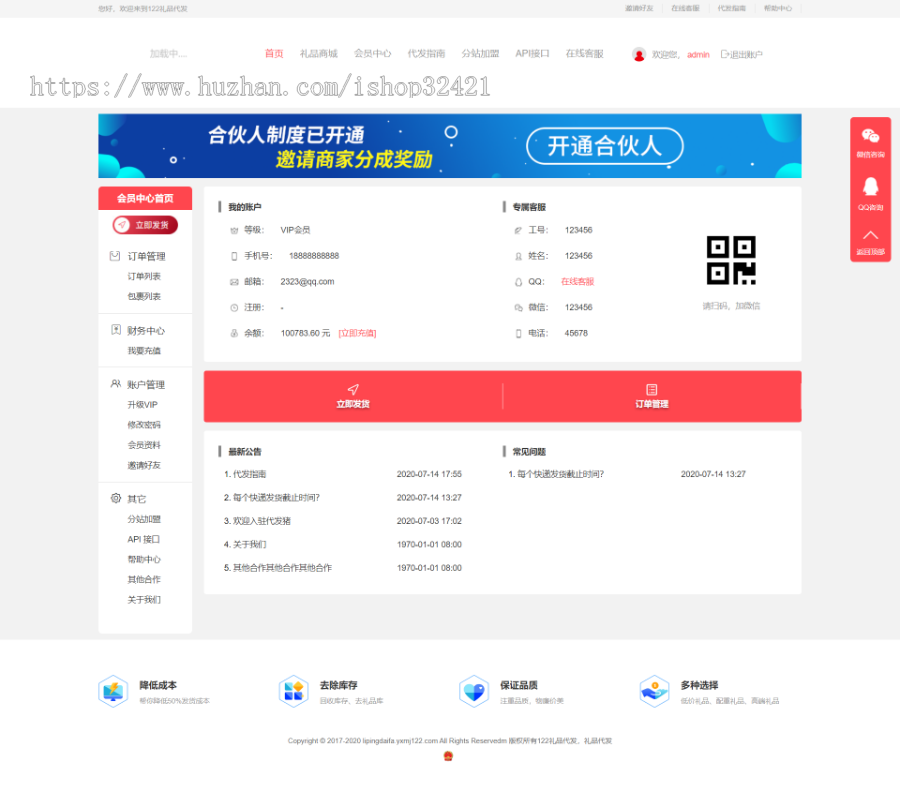Open 我要充值 in sidebar
This screenshot has height=792, width=900.
(x=144, y=351)
